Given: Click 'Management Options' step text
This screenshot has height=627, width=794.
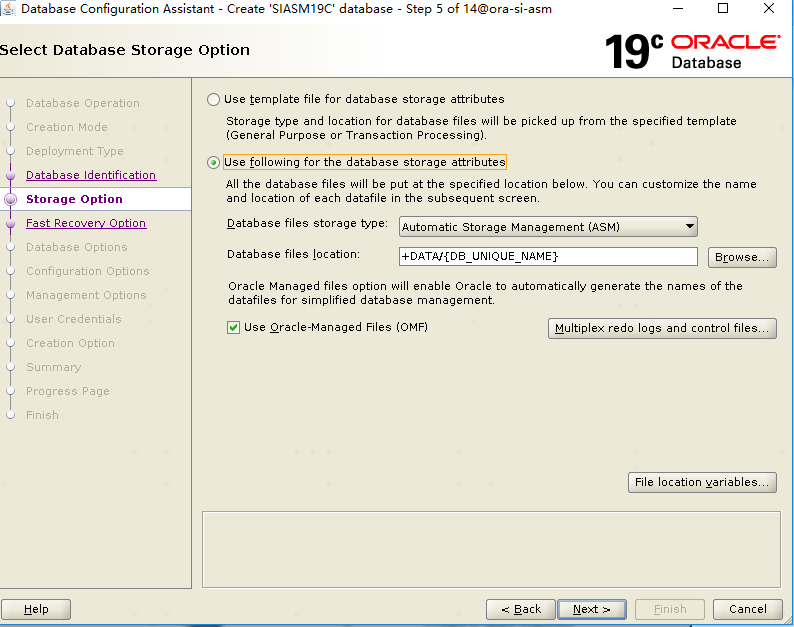Looking at the screenshot, I should (87, 295).
